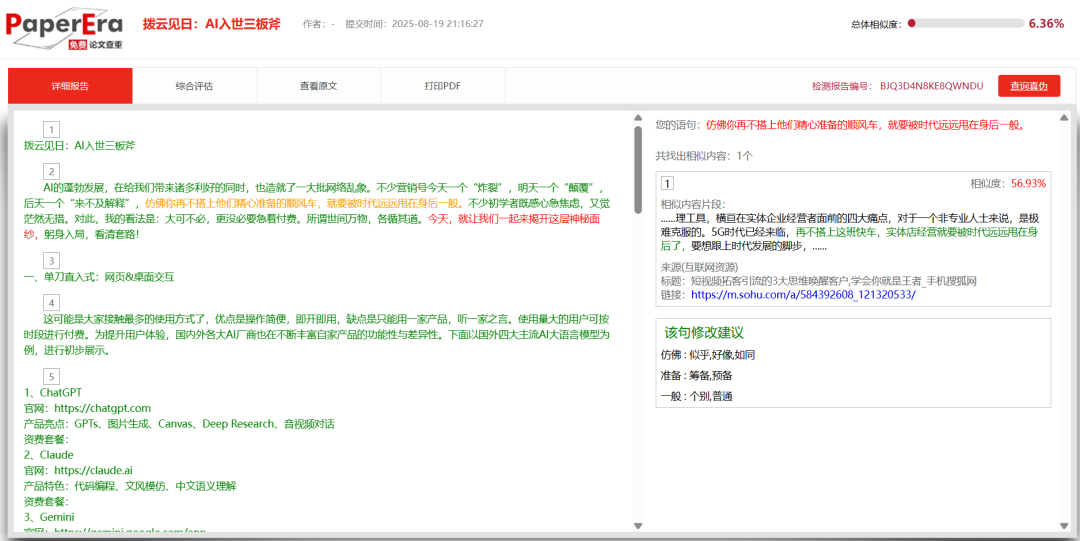
Task: Select paragraph number box 4
Action: (x=52, y=303)
